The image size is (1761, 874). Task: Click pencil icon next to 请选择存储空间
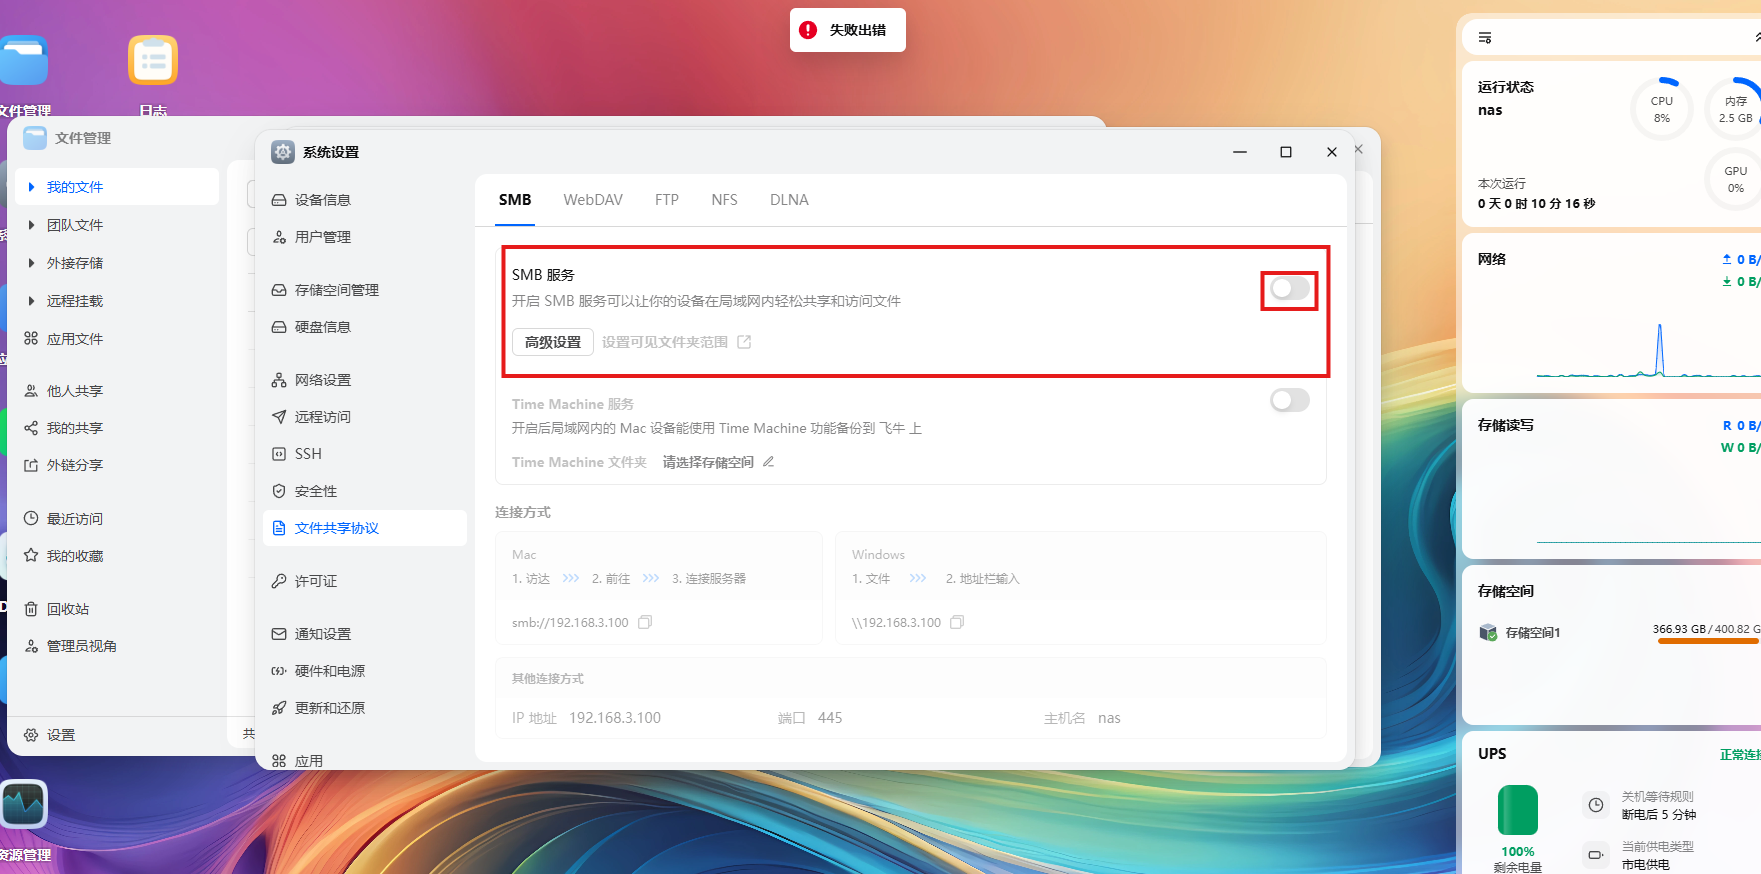tap(768, 462)
